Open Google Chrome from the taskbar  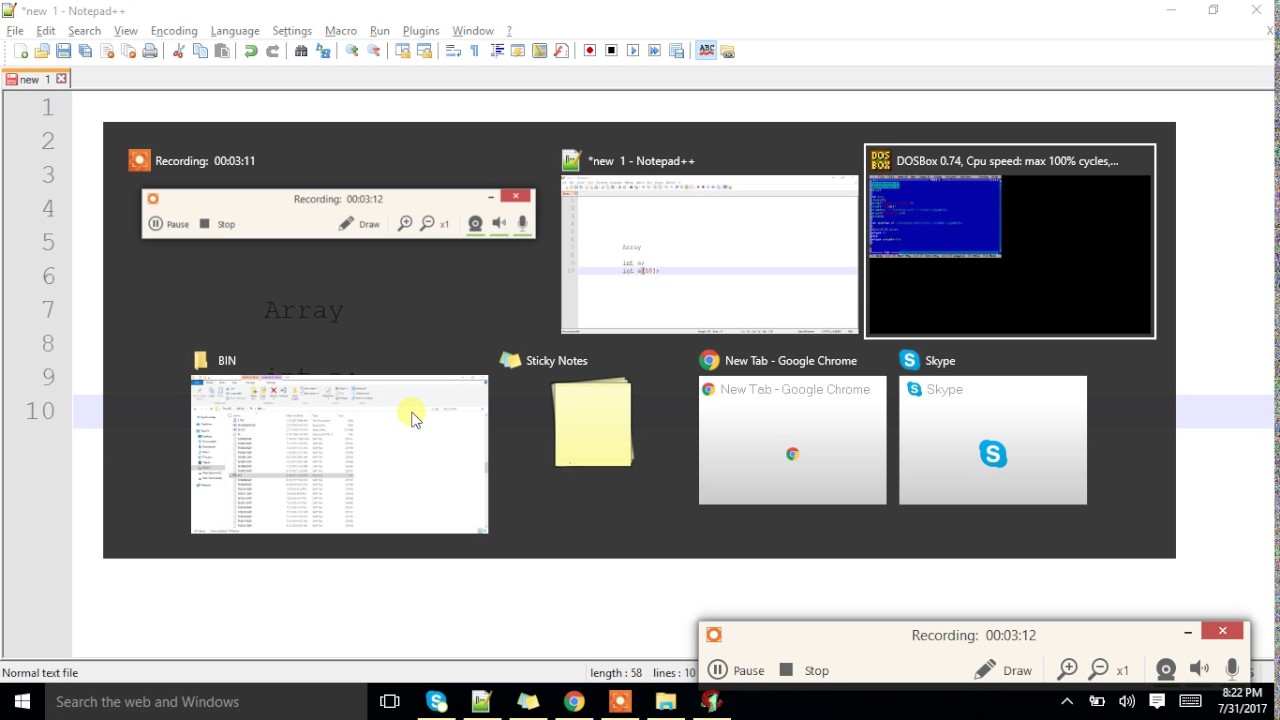click(574, 702)
